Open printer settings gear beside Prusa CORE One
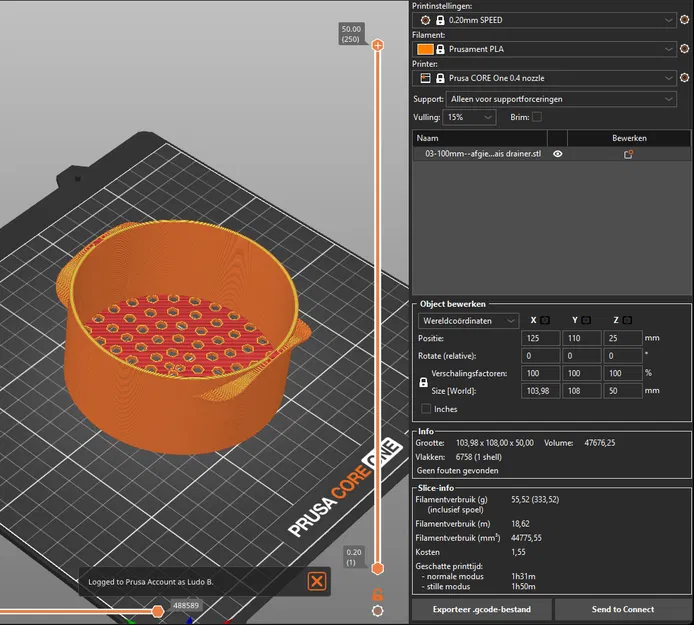694x625 pixels. pyautogui.click(x=686, y=77)
